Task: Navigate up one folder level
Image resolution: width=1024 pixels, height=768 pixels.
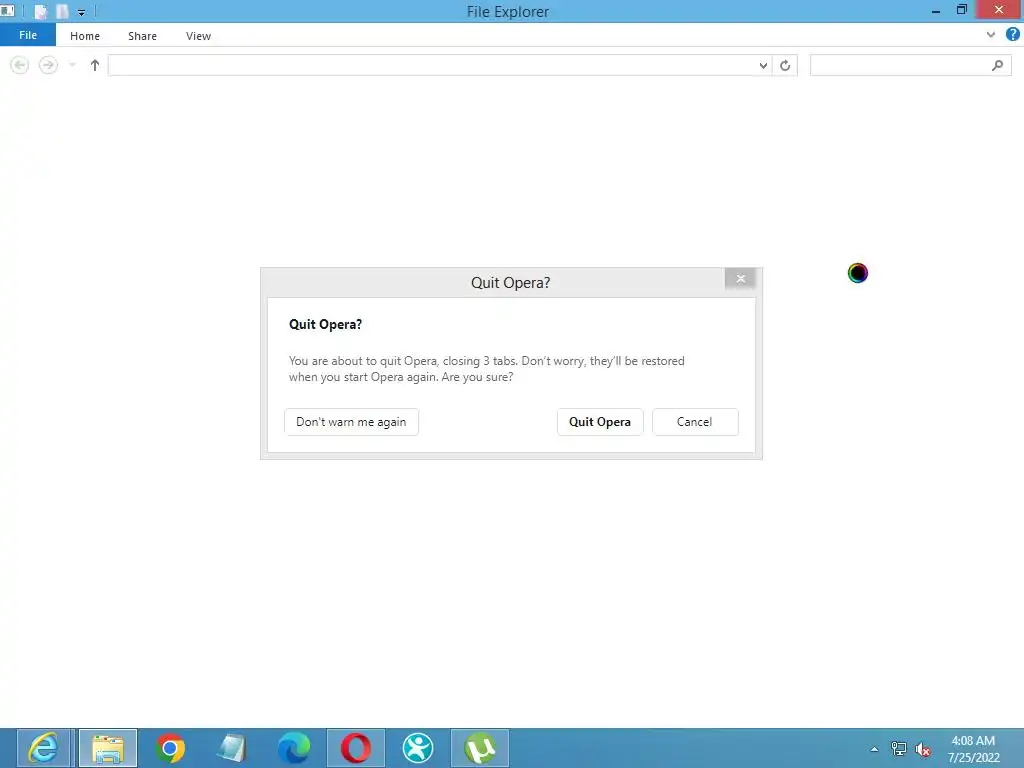Action: (x=95, y=65)
